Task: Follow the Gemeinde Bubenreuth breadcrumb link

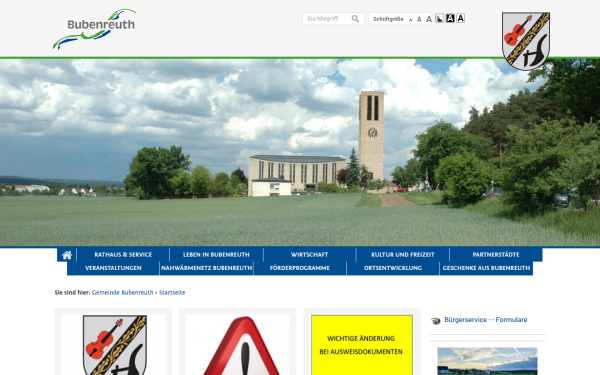Action: click(x=122, y=292)
